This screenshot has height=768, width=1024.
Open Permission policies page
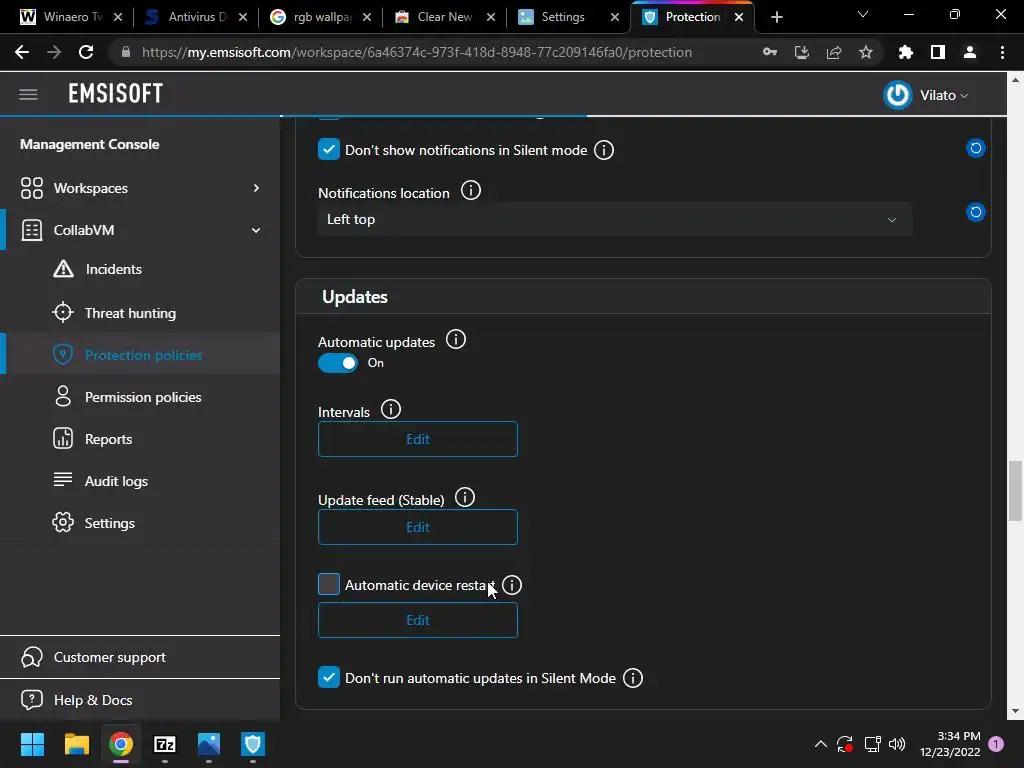pos(143,397)
